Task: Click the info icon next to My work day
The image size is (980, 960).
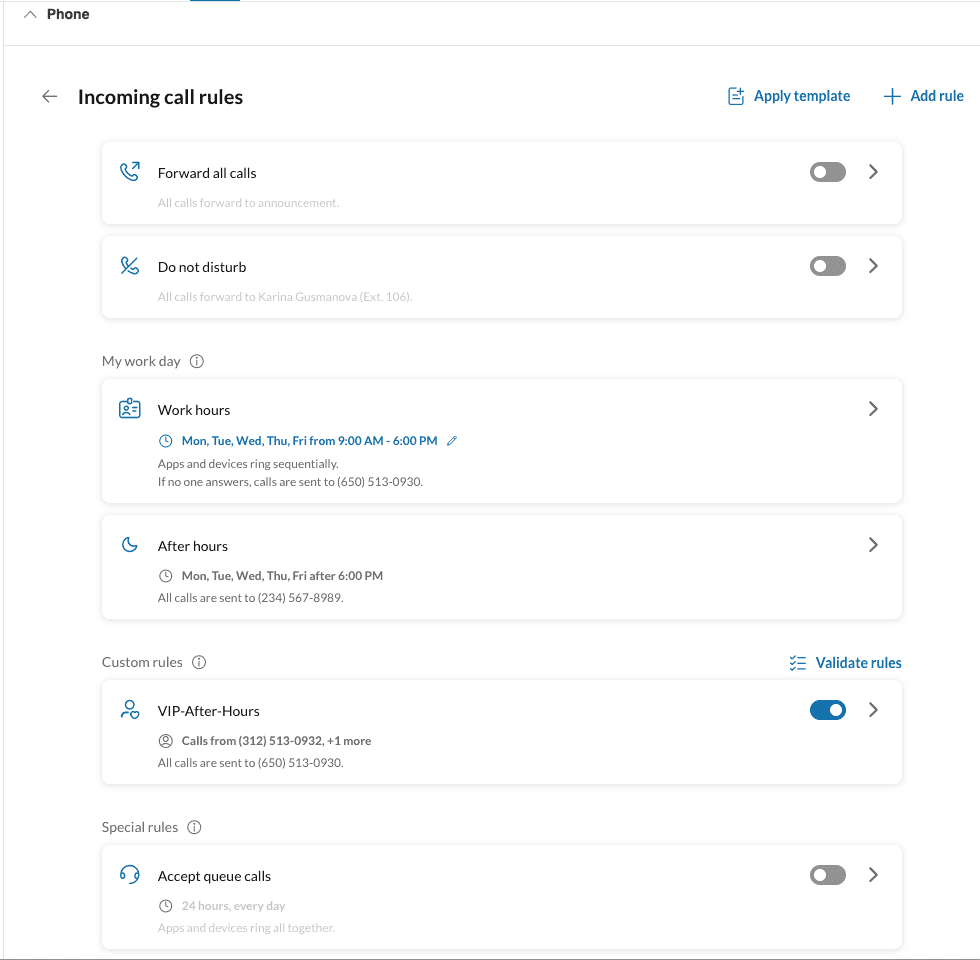Action: click(x=197, y=361)
